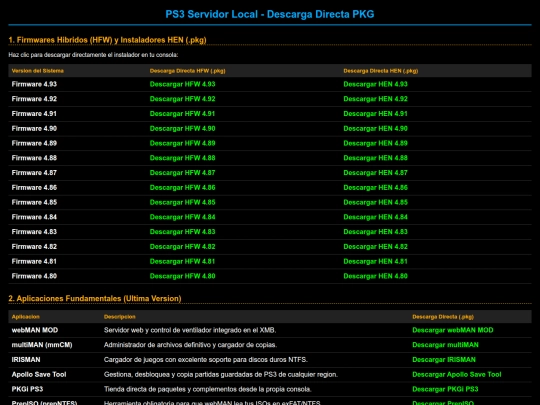Image resolution: width=540 pixels, height=405 pixels.
Task: Download HFW 4.80 package
Action: 183,276
